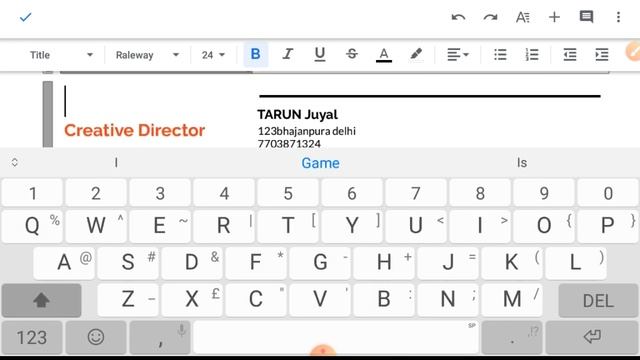Open the emoji keyboard
Screen dimensions: 640x360
[96, 338]
